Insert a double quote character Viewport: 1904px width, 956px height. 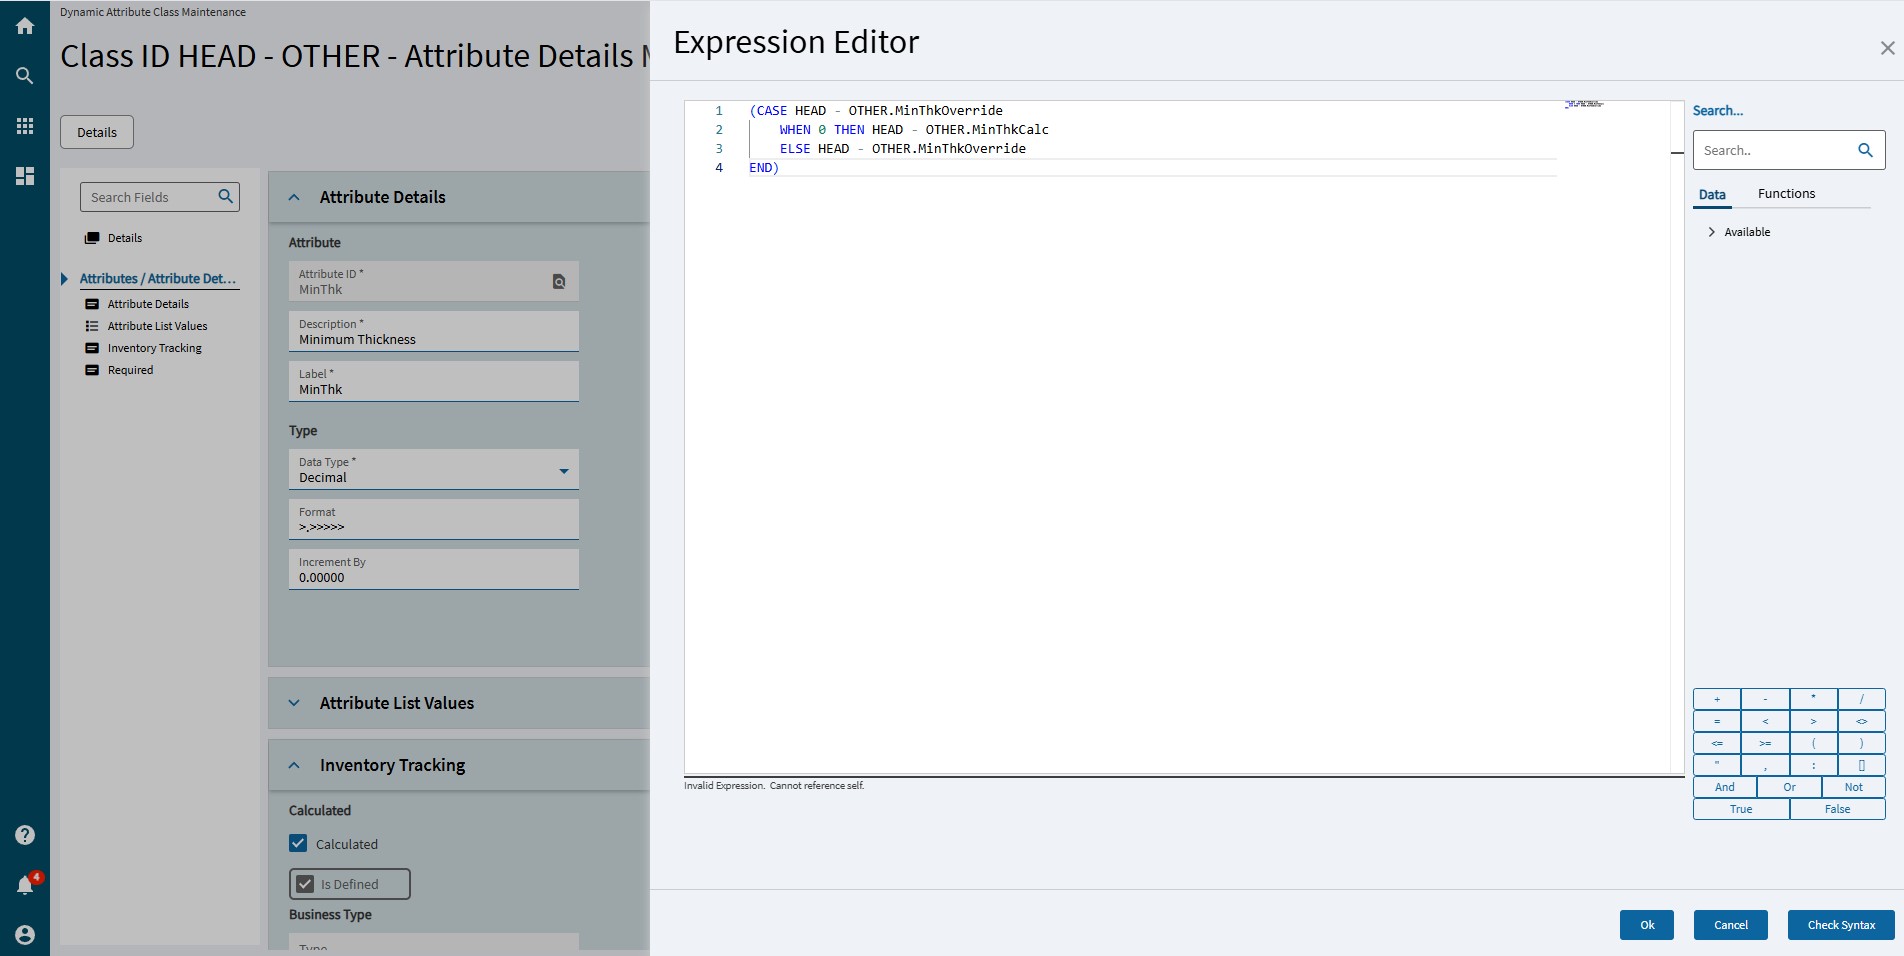coord(1717,765)
